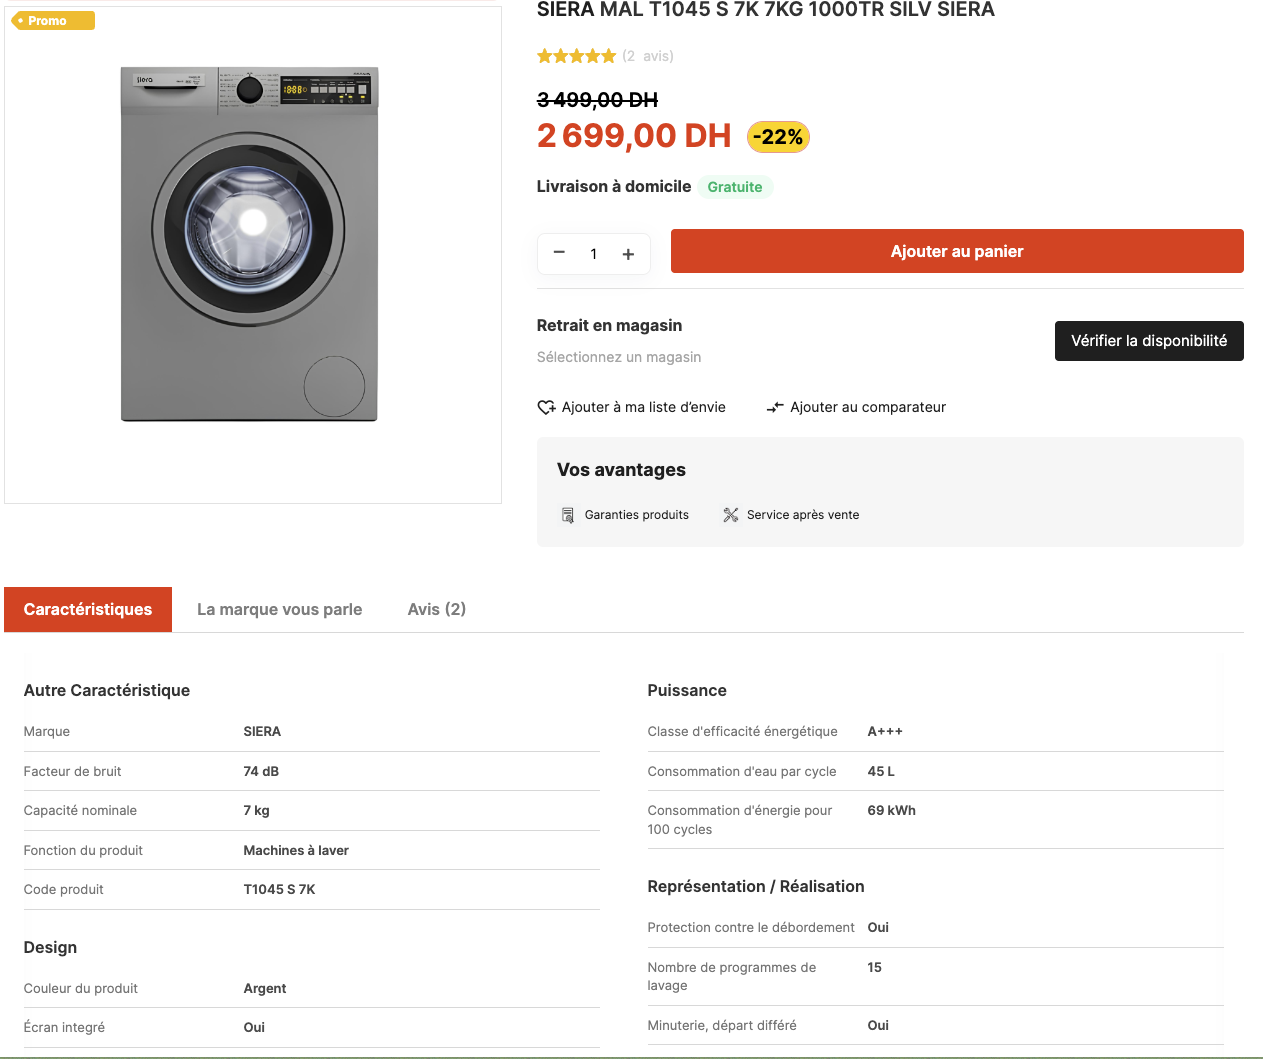Click Sélectionnez un magasin text
Image resolution: width=1263 pixels, height=1059 pixels.
click(x=619, y=357)
